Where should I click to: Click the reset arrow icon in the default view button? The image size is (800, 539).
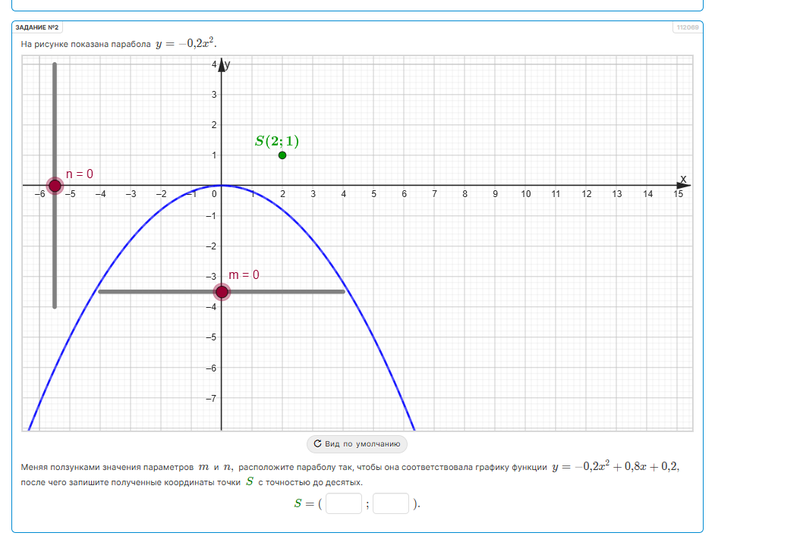pyautogui.click(x=317, y=443)
